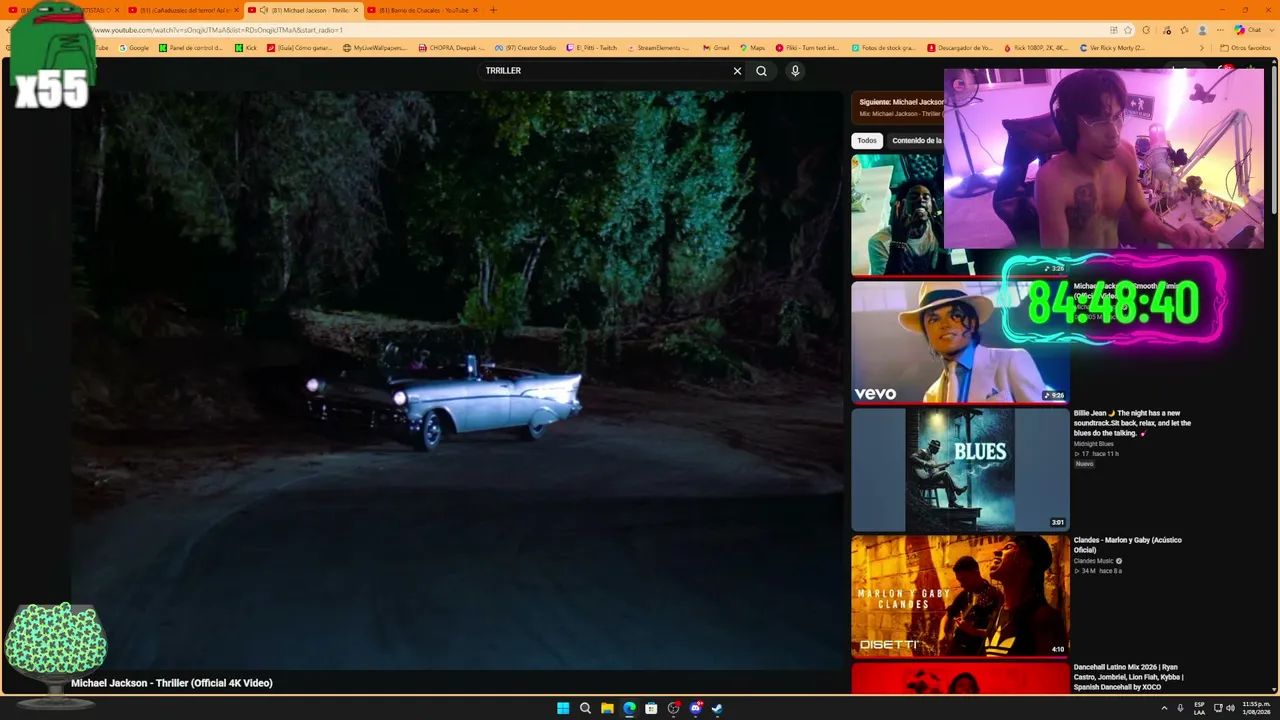Close the Michael Jackson - Thriller tab
Viewport: 1280px width, 720px height.
pos(355,10)
